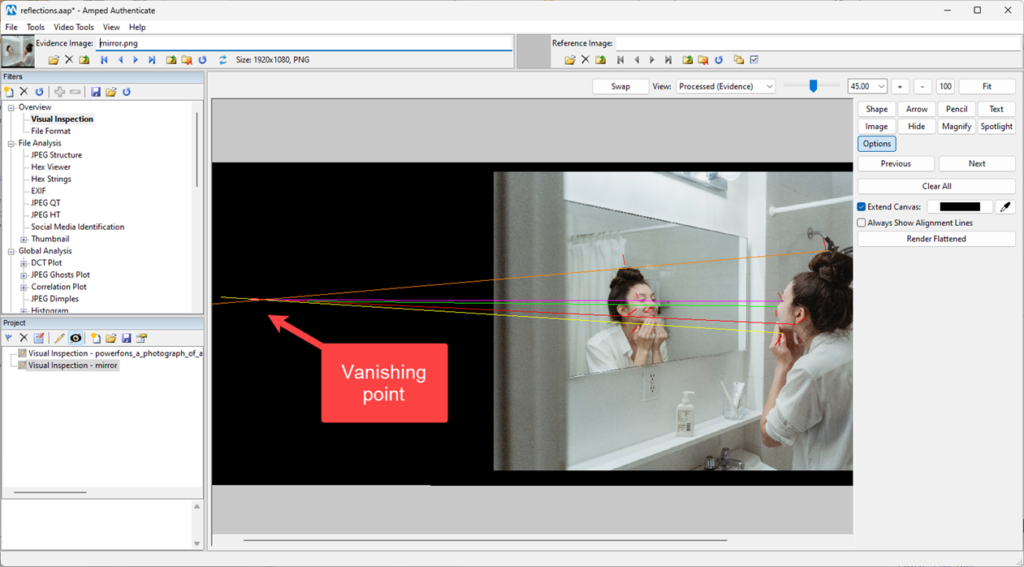1024x567 pixels.
Task: Uncheck the Extend Canvas checkbox
Action: point(861,206)
